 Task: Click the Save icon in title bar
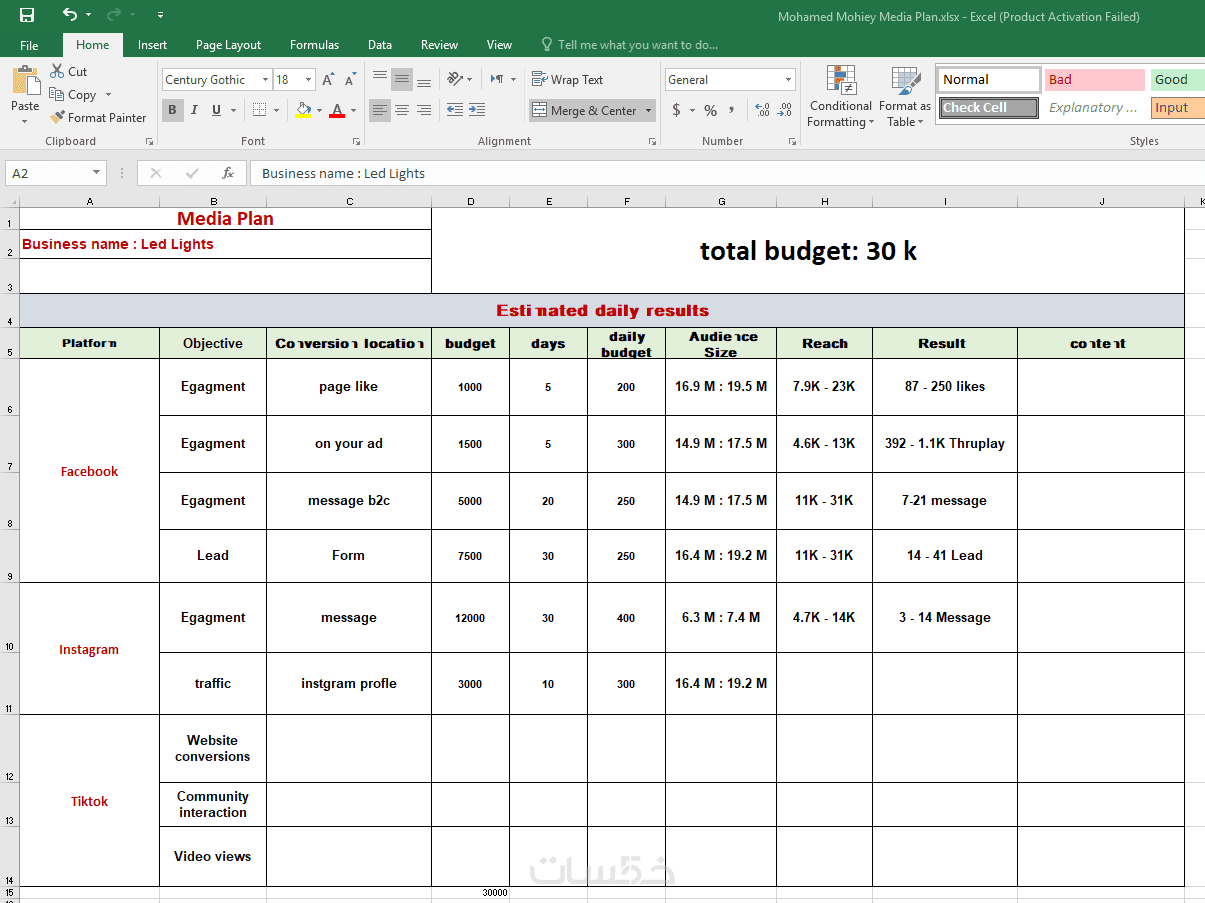tap(27, 15)
